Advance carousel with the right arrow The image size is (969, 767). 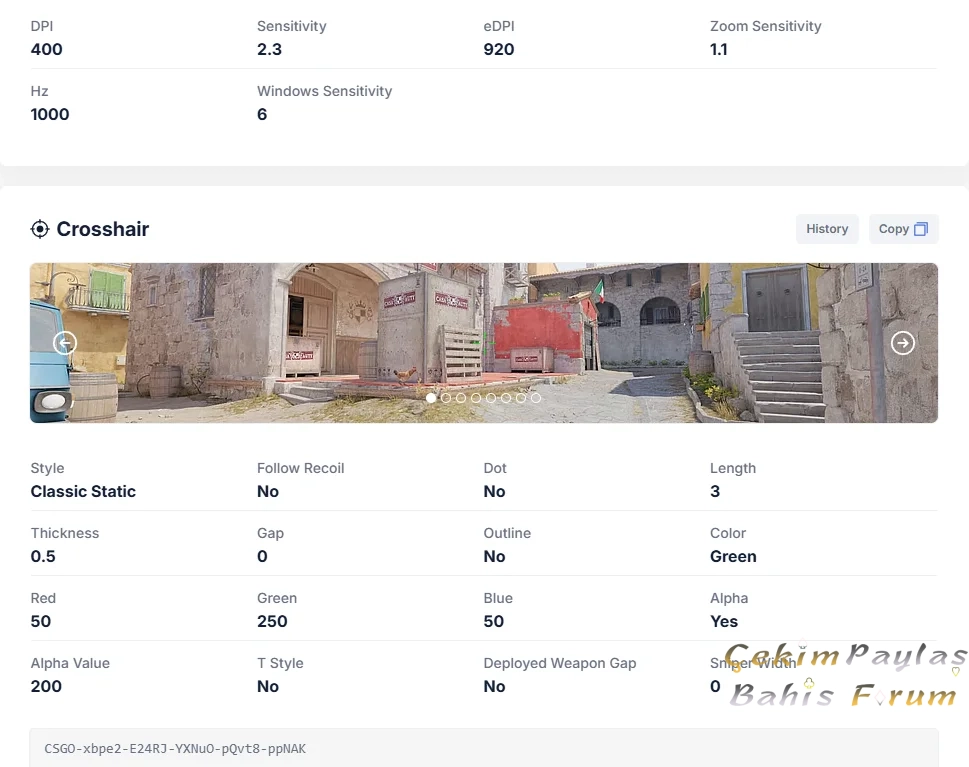[x=902, y=343]
